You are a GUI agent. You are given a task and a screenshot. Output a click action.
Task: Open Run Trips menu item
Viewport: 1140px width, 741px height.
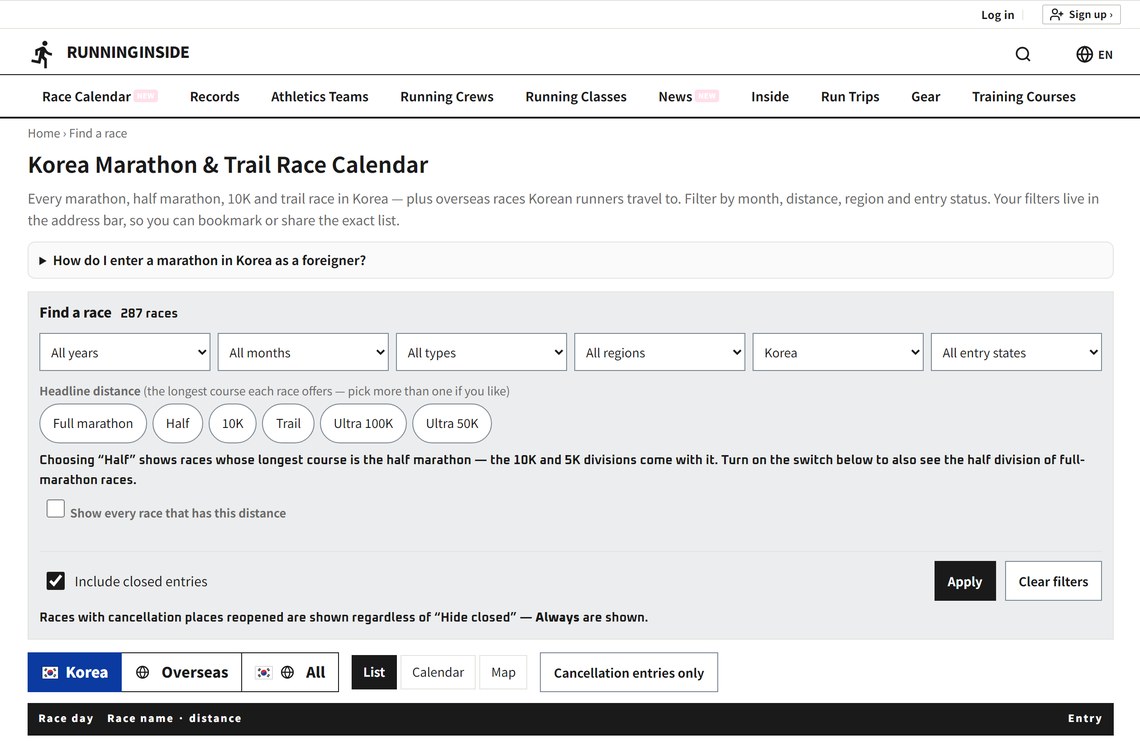(x=850, y=97)
